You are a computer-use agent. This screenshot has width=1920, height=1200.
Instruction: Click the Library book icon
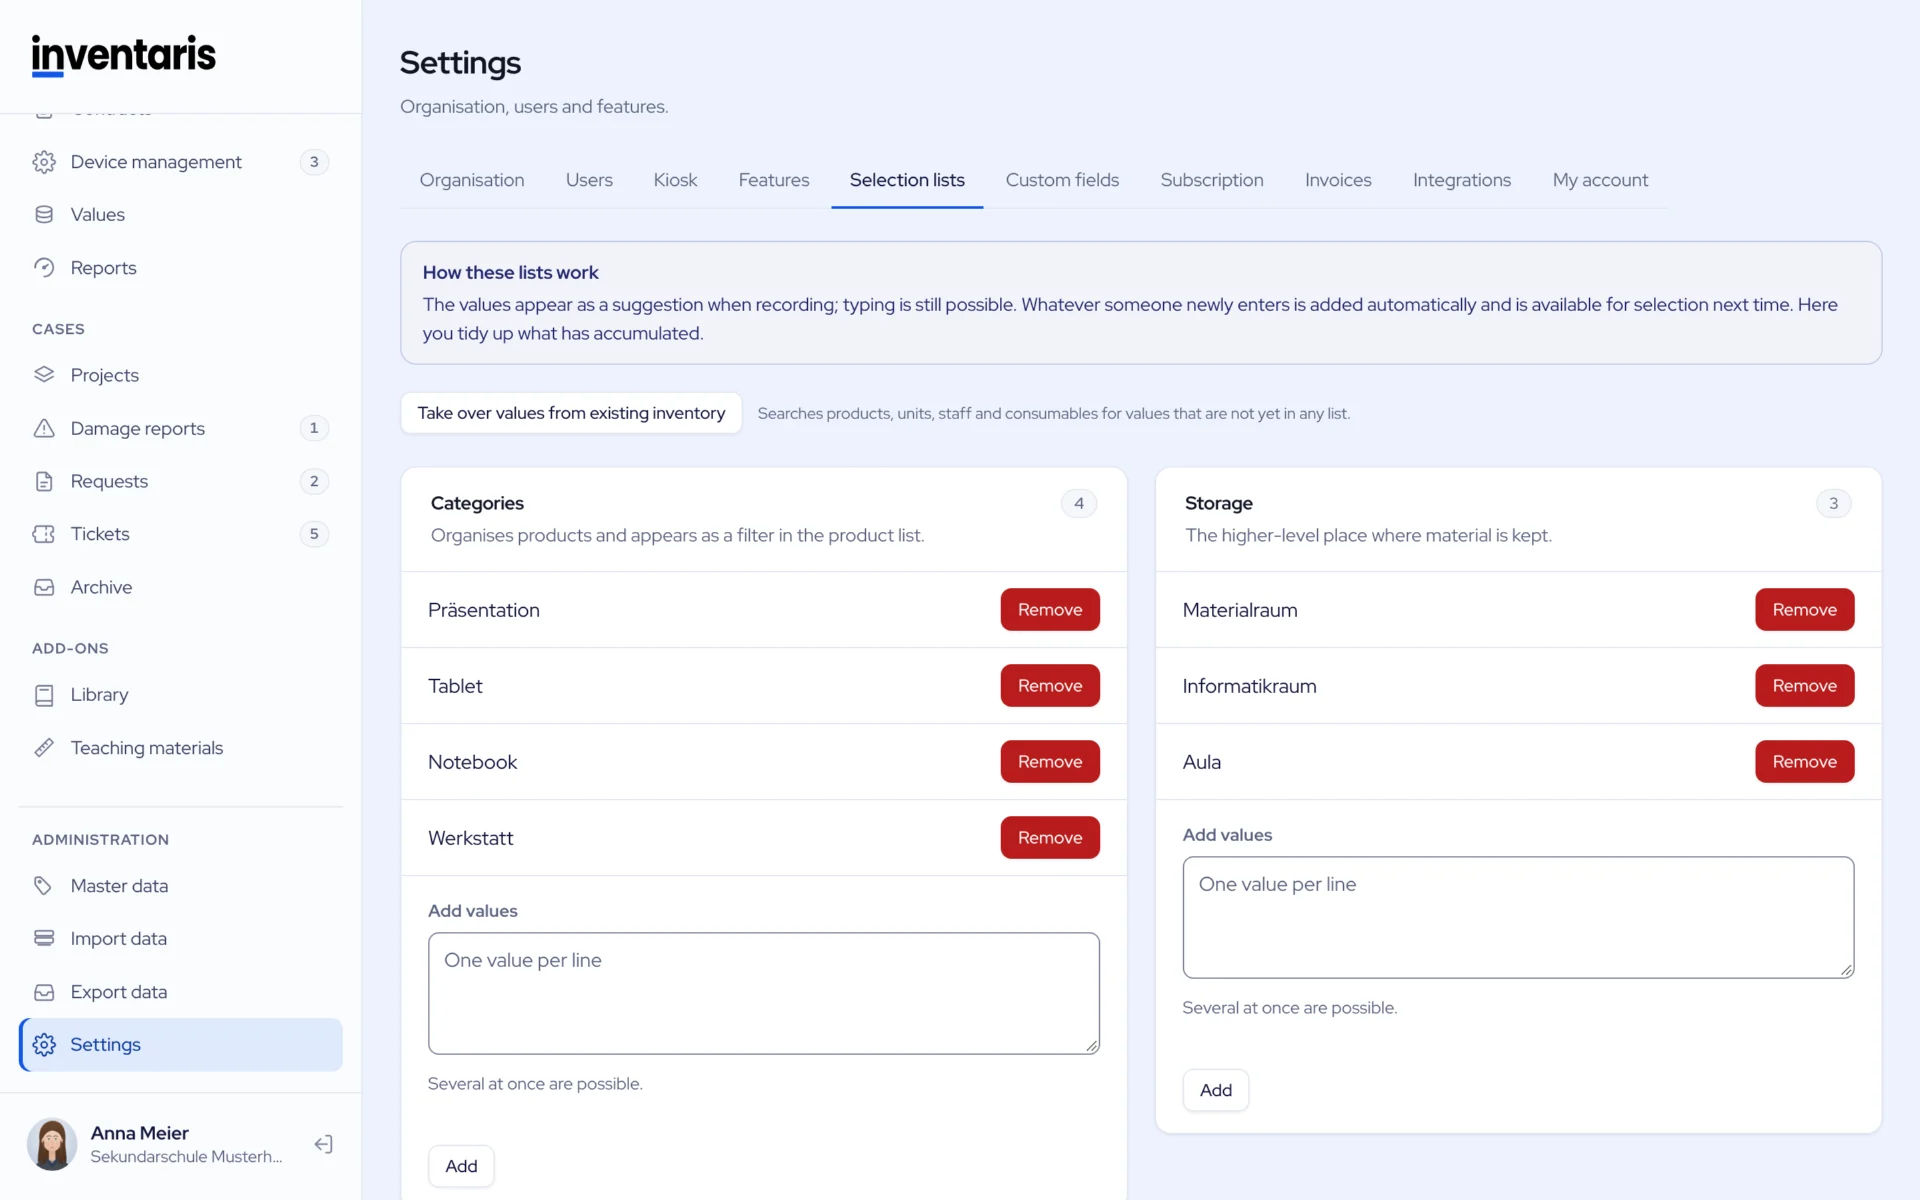44,695
